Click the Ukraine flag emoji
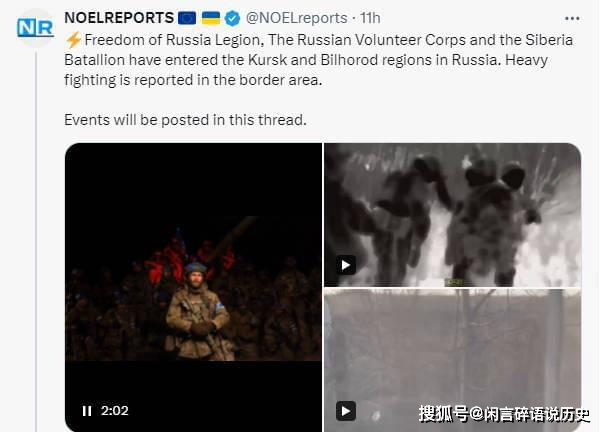The width and height of the screenshot is (605, 432). pos(211,18)
